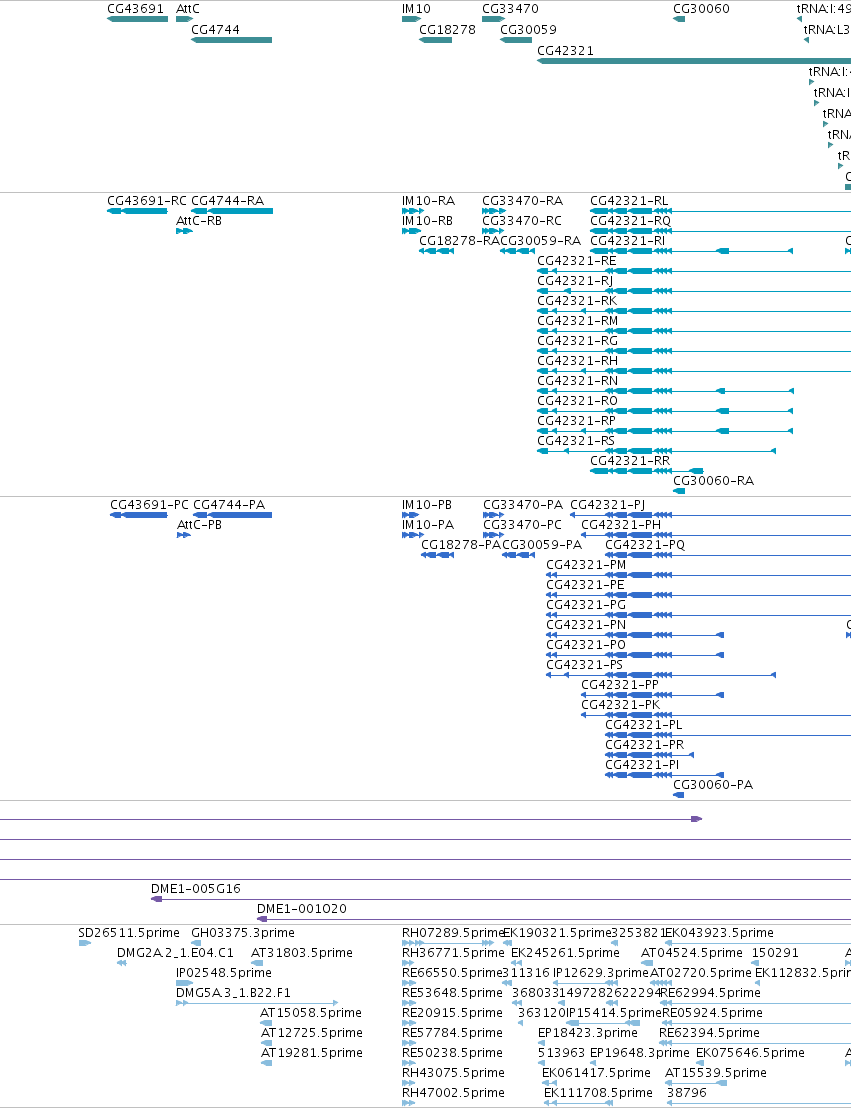
Task: Click the CG42321 gene label
Action: click(565, 51)
